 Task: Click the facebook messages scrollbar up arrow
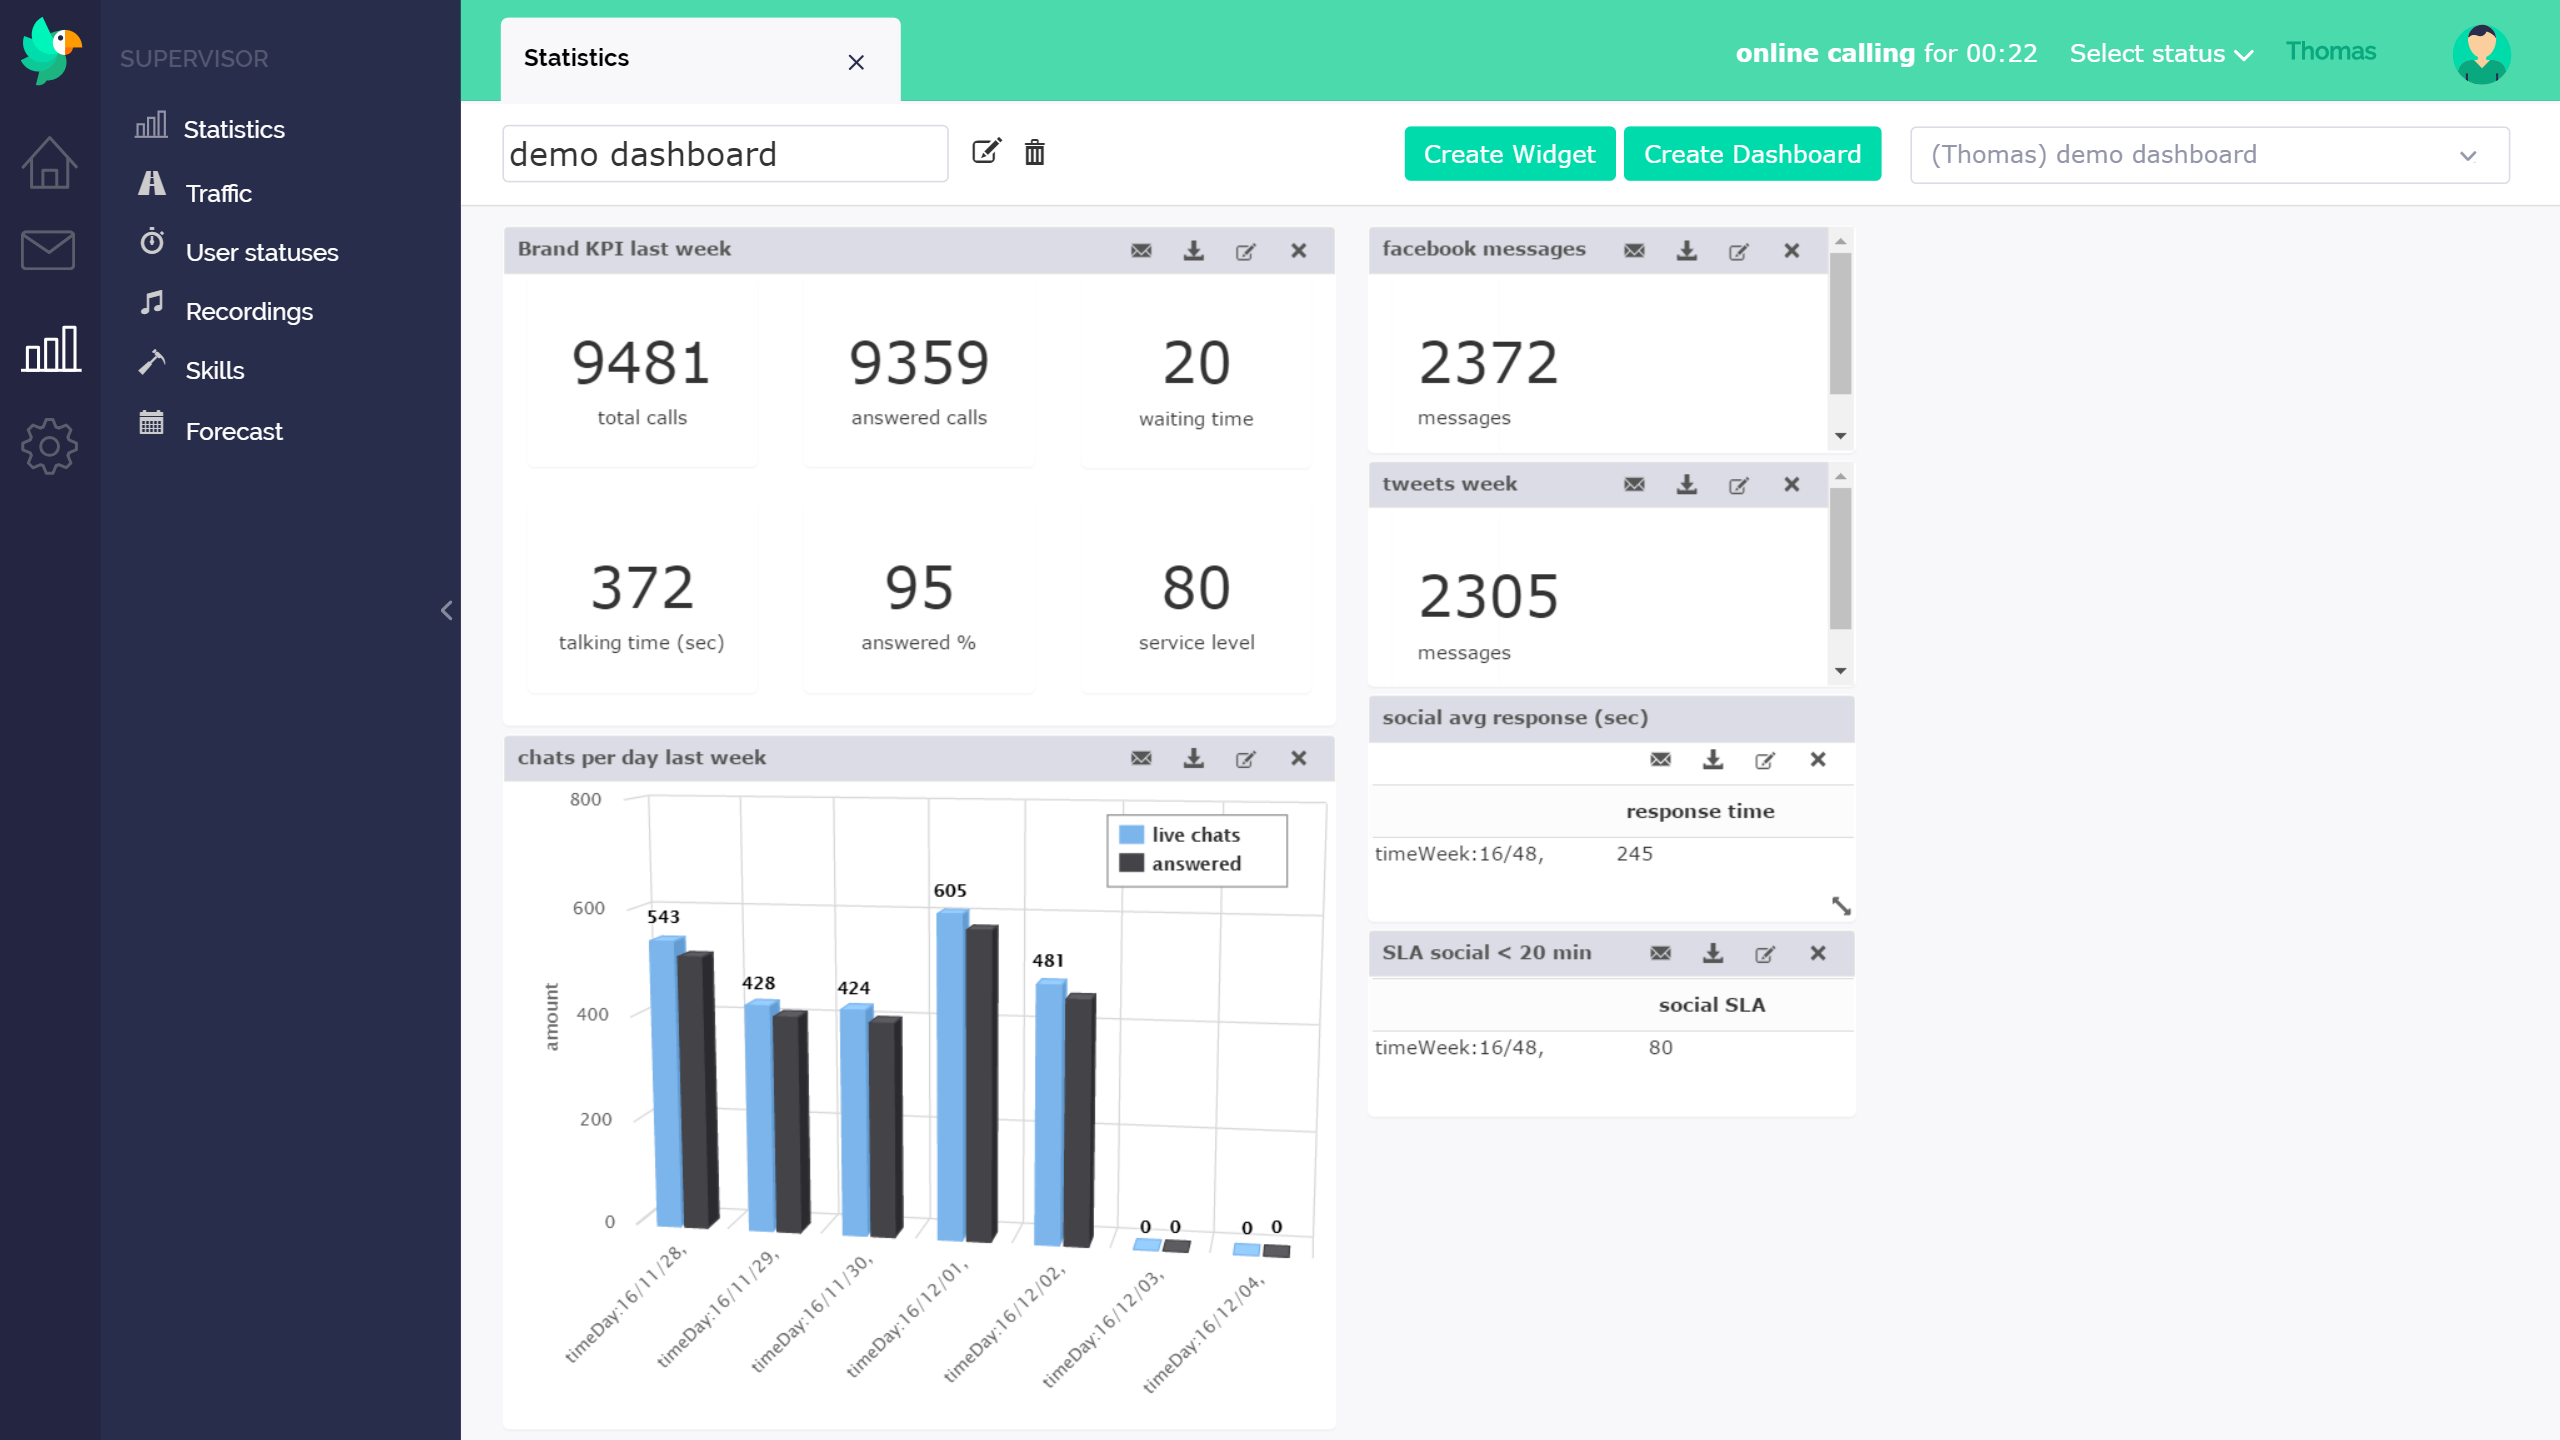pos(1840,241)
